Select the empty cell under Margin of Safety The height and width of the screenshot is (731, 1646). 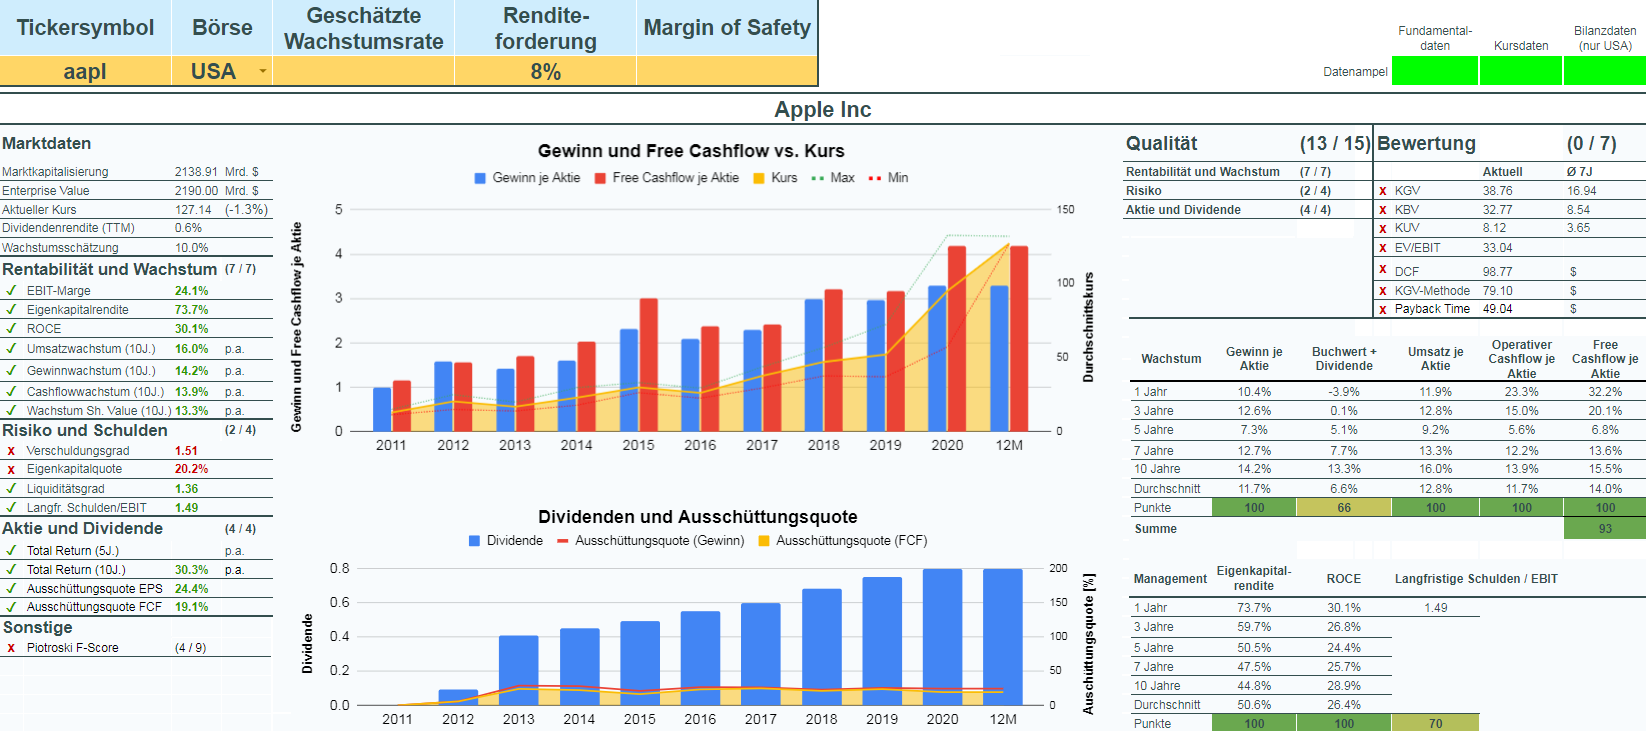[727, 71]
